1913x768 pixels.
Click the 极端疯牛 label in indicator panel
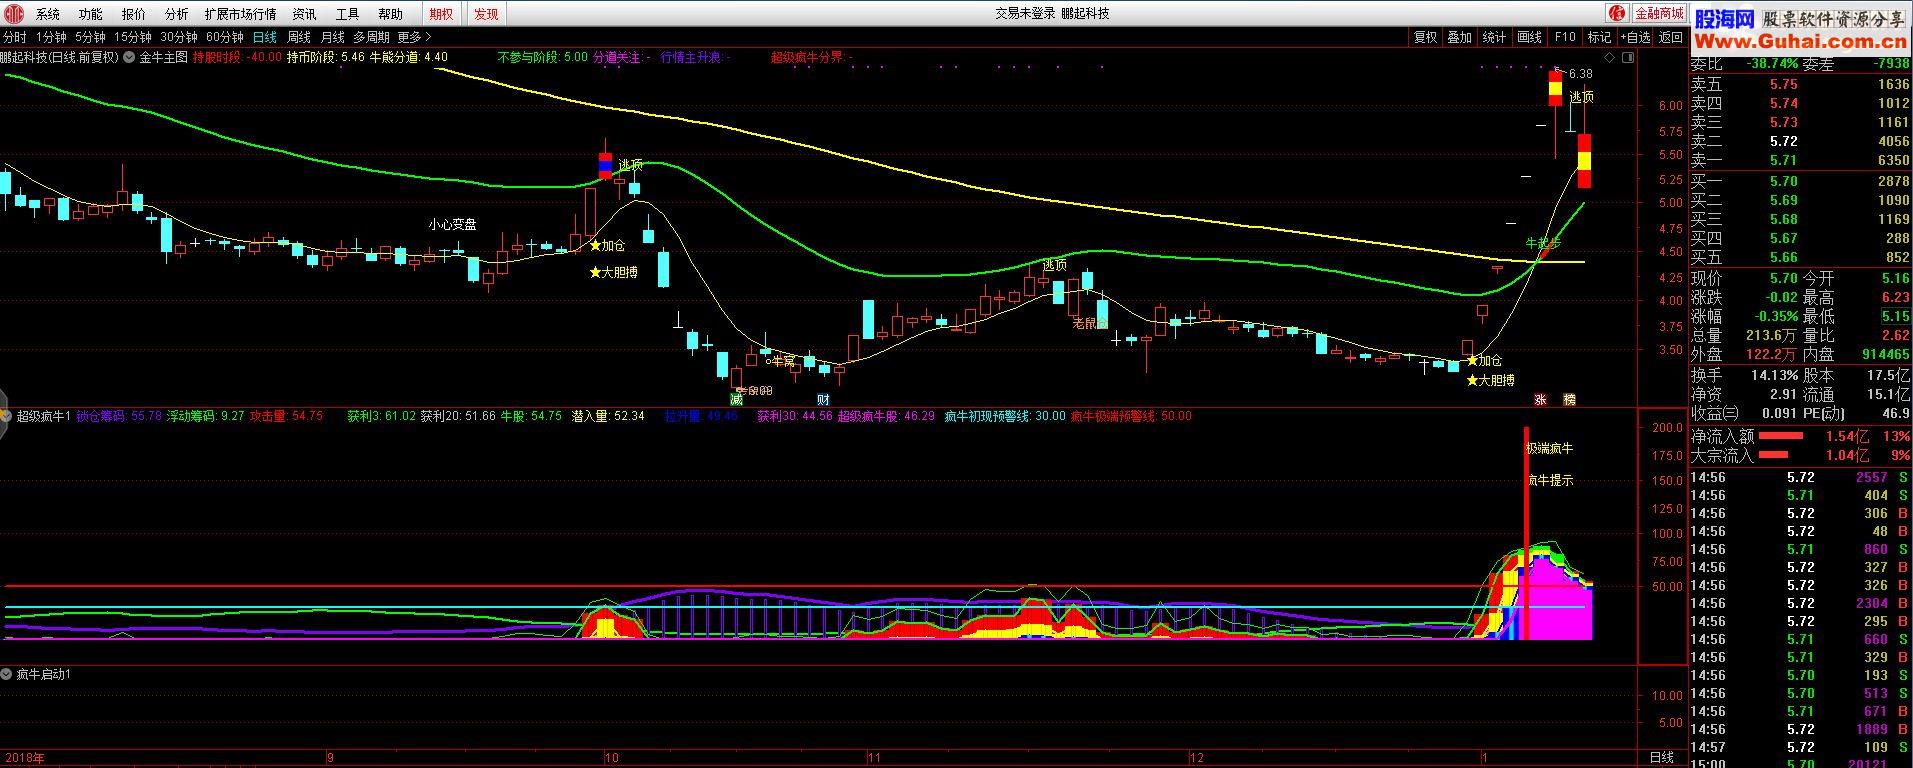[1549, 448]
